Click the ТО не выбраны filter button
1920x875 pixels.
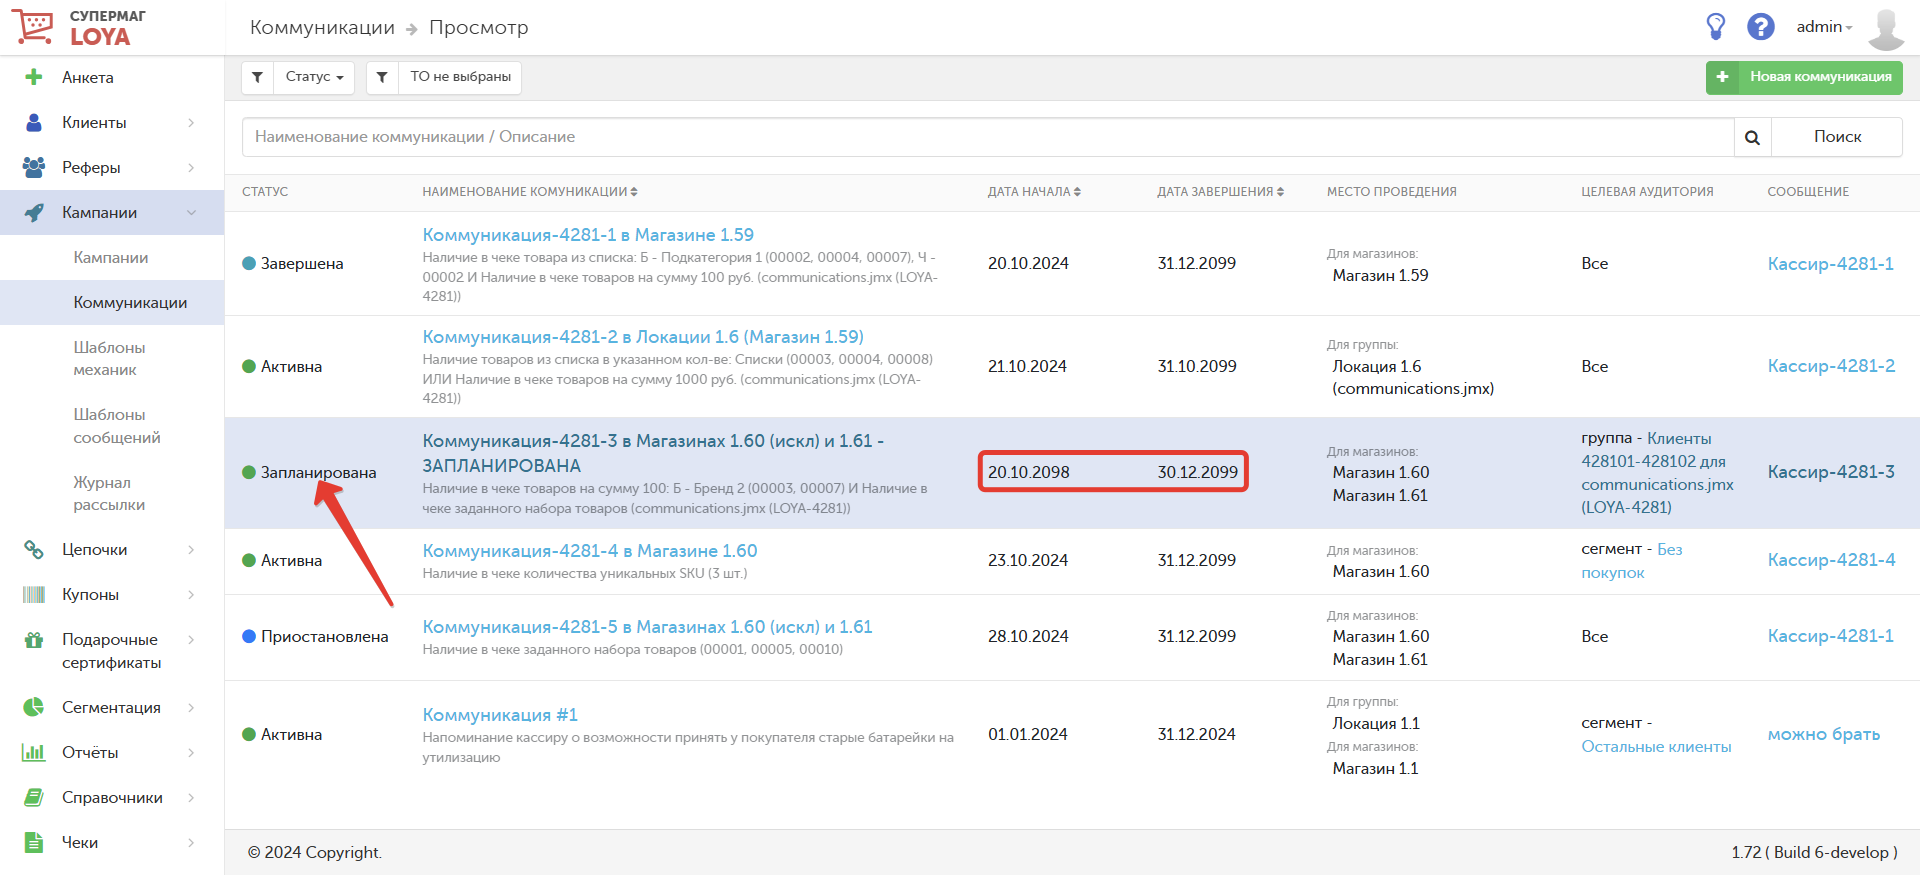click(460, 77)
